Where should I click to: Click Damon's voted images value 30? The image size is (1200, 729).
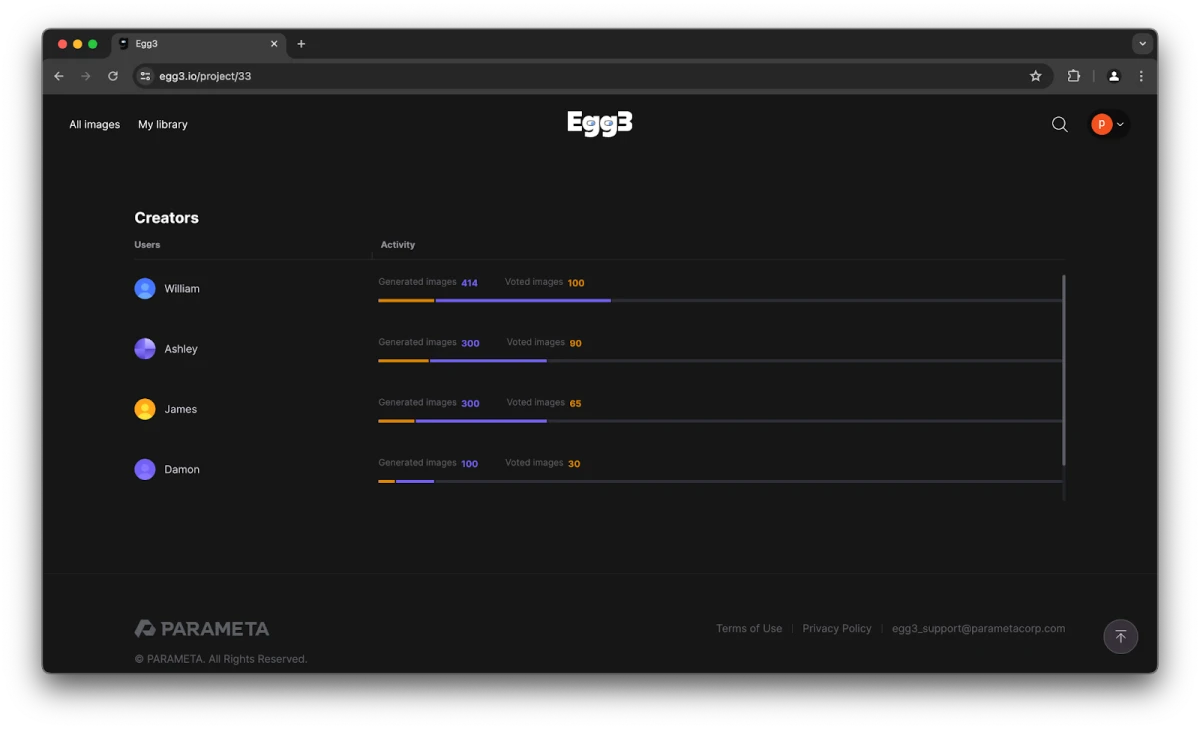[574, 464]
